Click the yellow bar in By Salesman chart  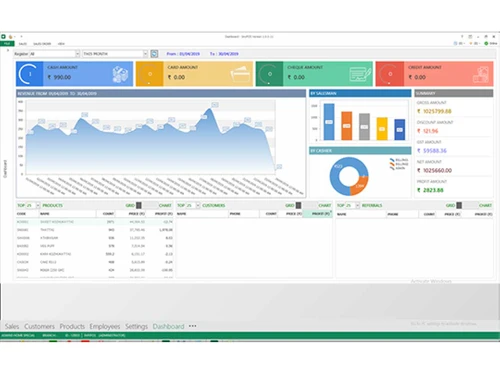(382, 129)
